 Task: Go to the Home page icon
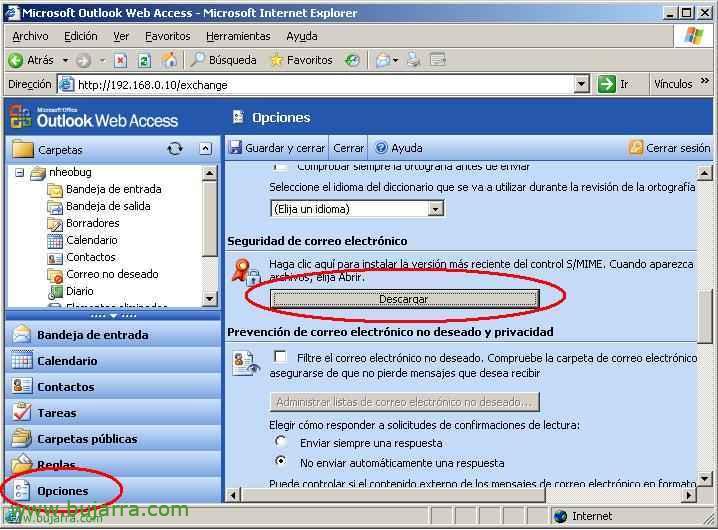(x=169, y=60)
